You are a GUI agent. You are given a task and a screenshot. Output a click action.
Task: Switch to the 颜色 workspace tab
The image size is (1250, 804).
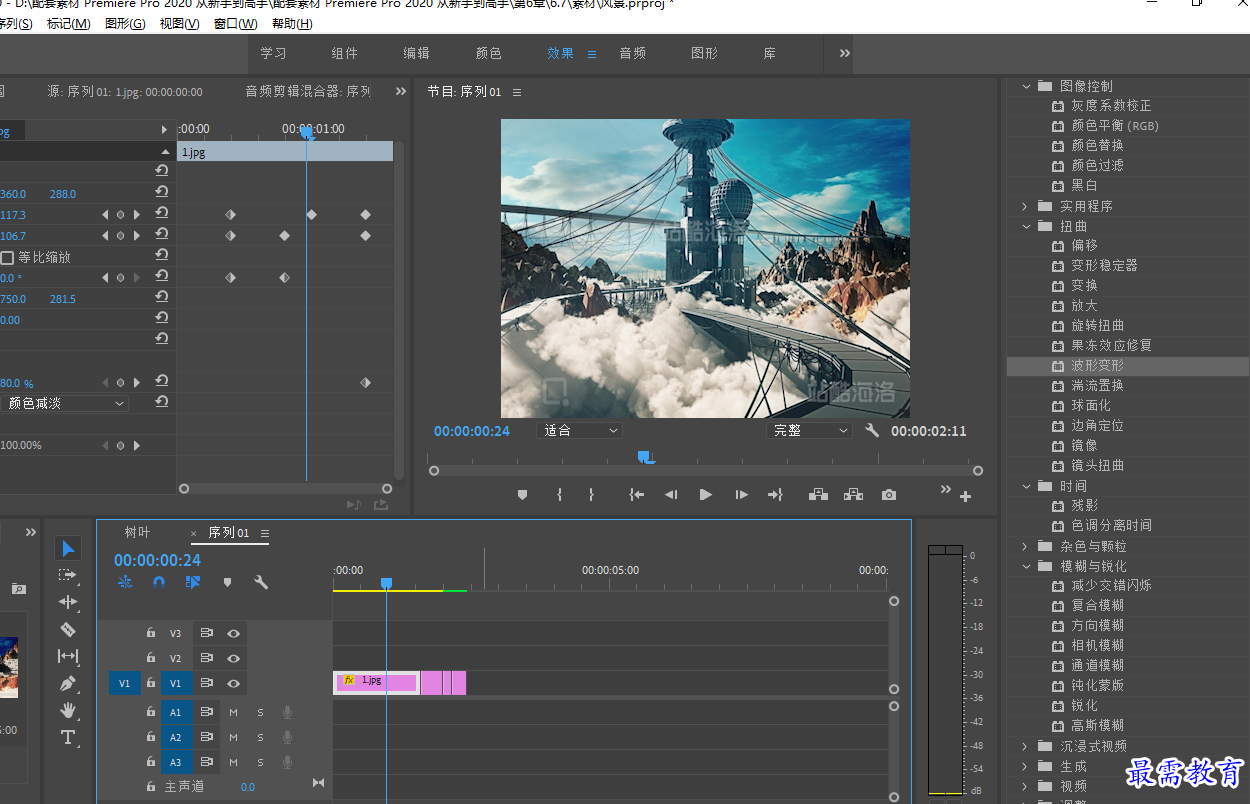(x=489, y=53)
